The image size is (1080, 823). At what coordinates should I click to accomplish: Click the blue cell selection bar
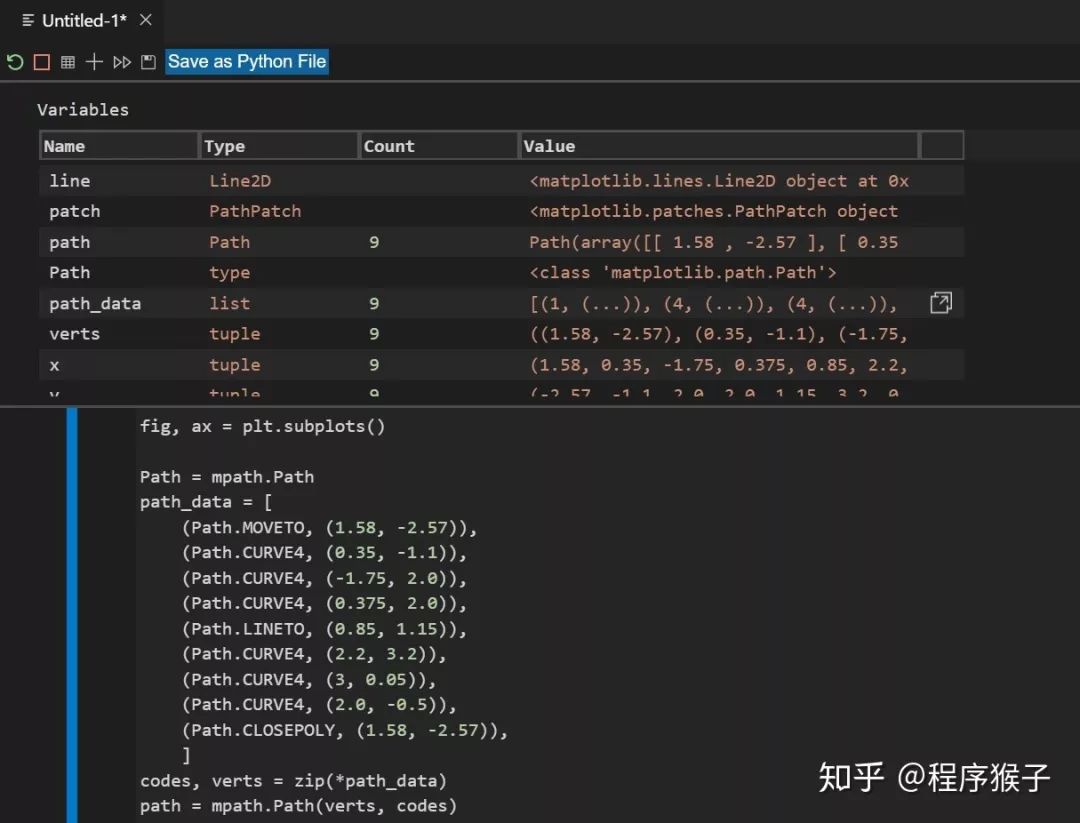point(72,615)
